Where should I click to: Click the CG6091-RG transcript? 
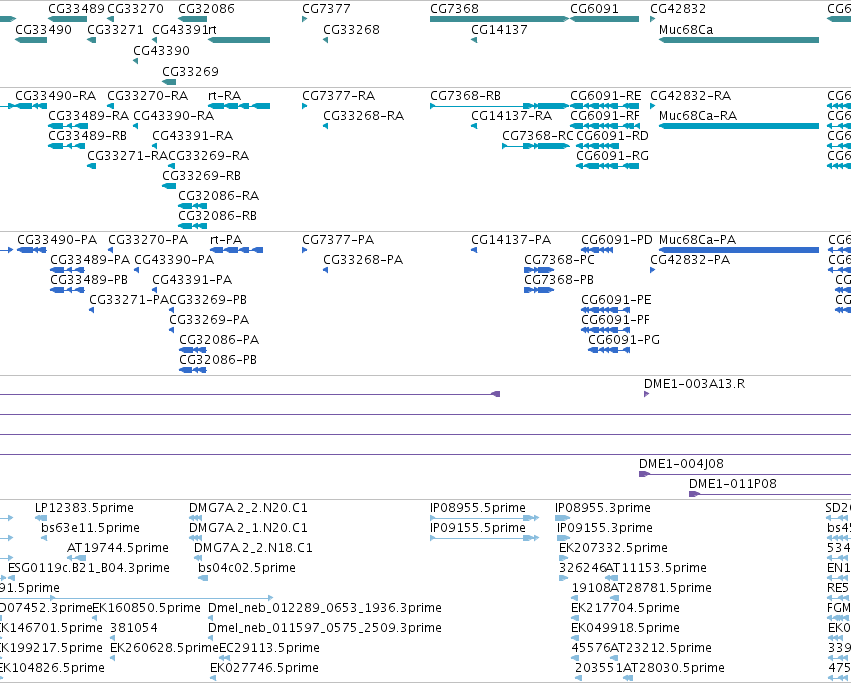[607, 166]
